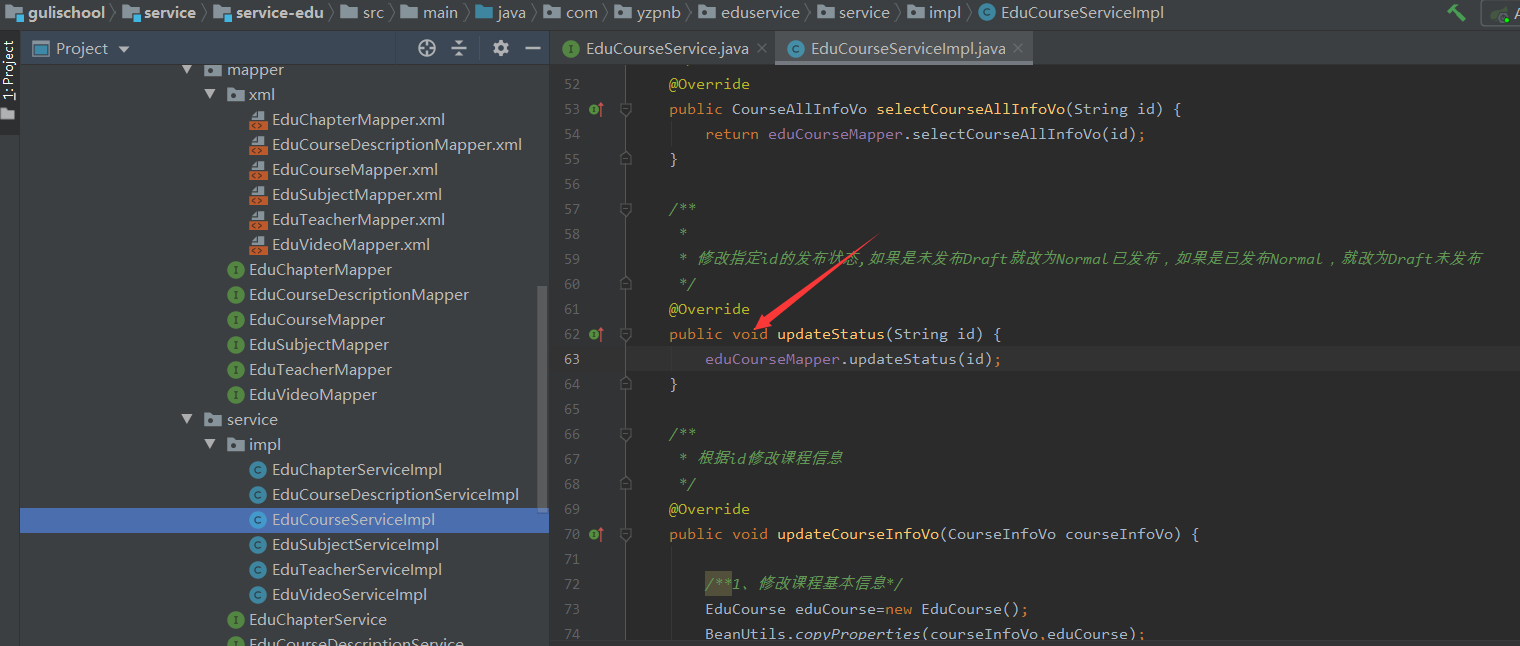Screen dimensions: 1520x646
Task: Click EduCourseServiceImpl breadcrumb item
Action: (x=1069, y=12)
